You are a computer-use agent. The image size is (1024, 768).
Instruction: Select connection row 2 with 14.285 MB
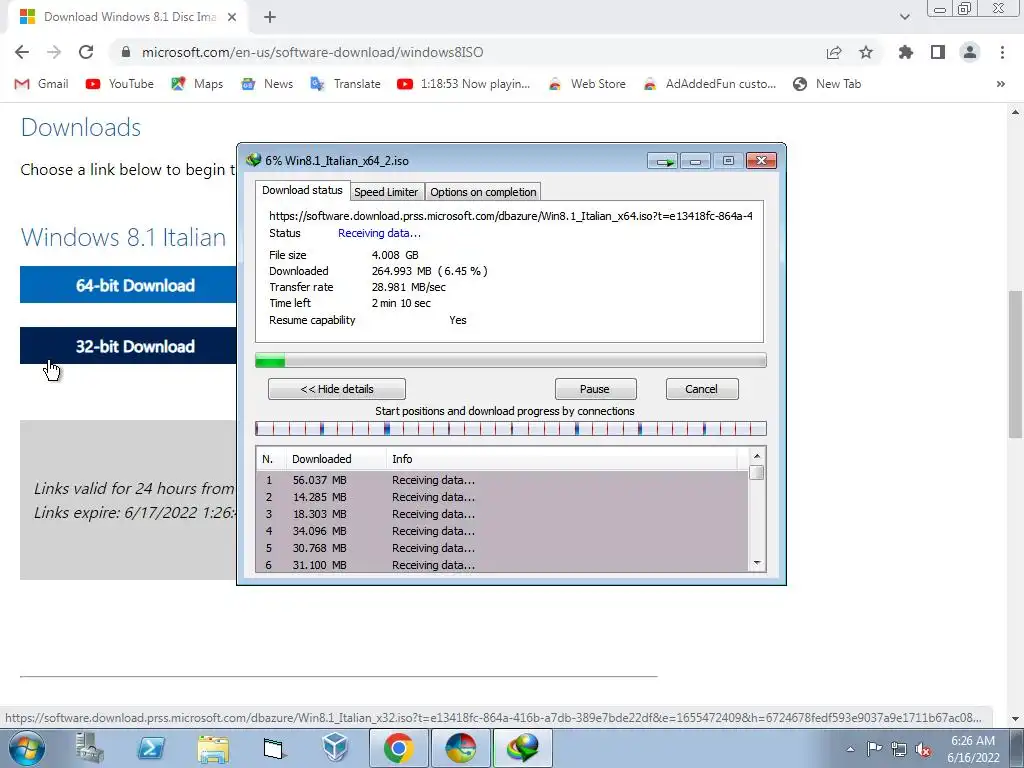pyautogui.click(x=502, y=497)
